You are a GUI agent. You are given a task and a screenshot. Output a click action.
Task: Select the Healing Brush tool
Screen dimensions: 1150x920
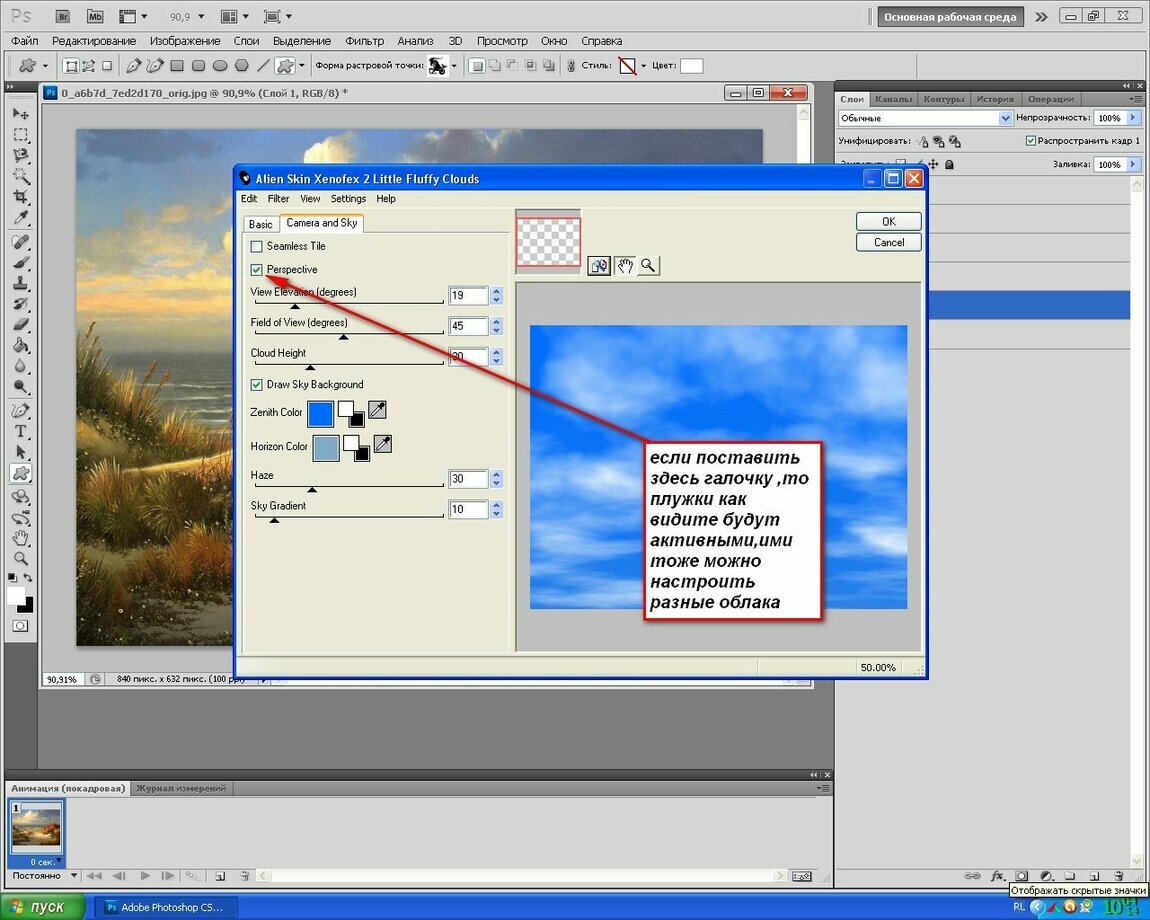point(21,241)
